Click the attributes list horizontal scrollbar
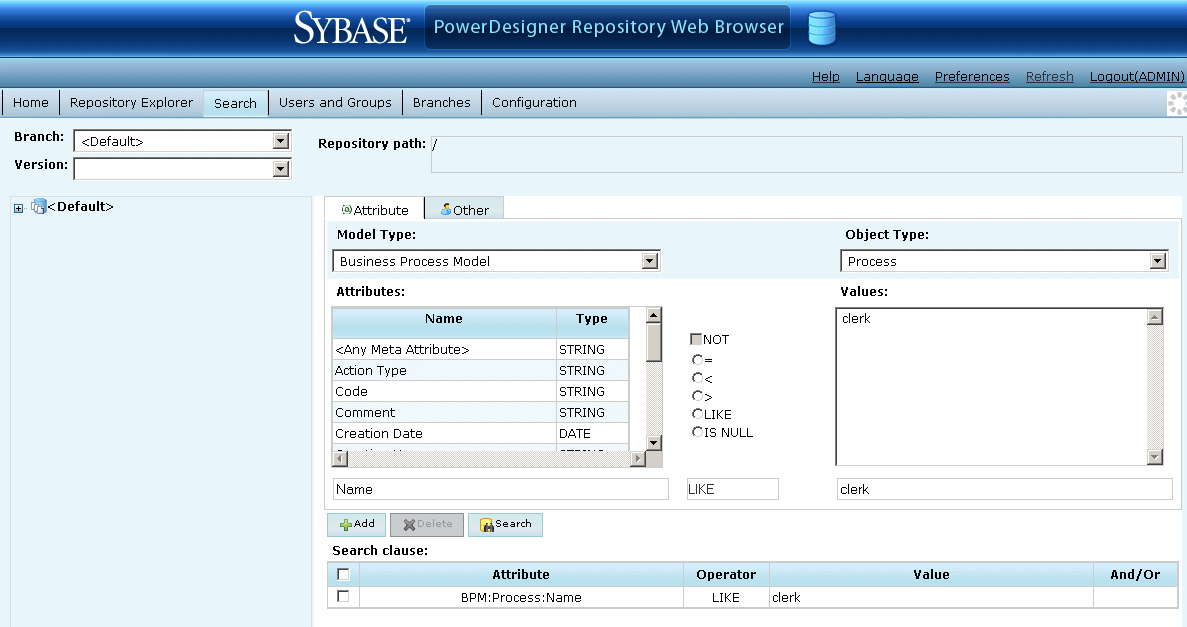Image resolution: width=1187 pixels, height=627 pixels. (x=489, y=458)
